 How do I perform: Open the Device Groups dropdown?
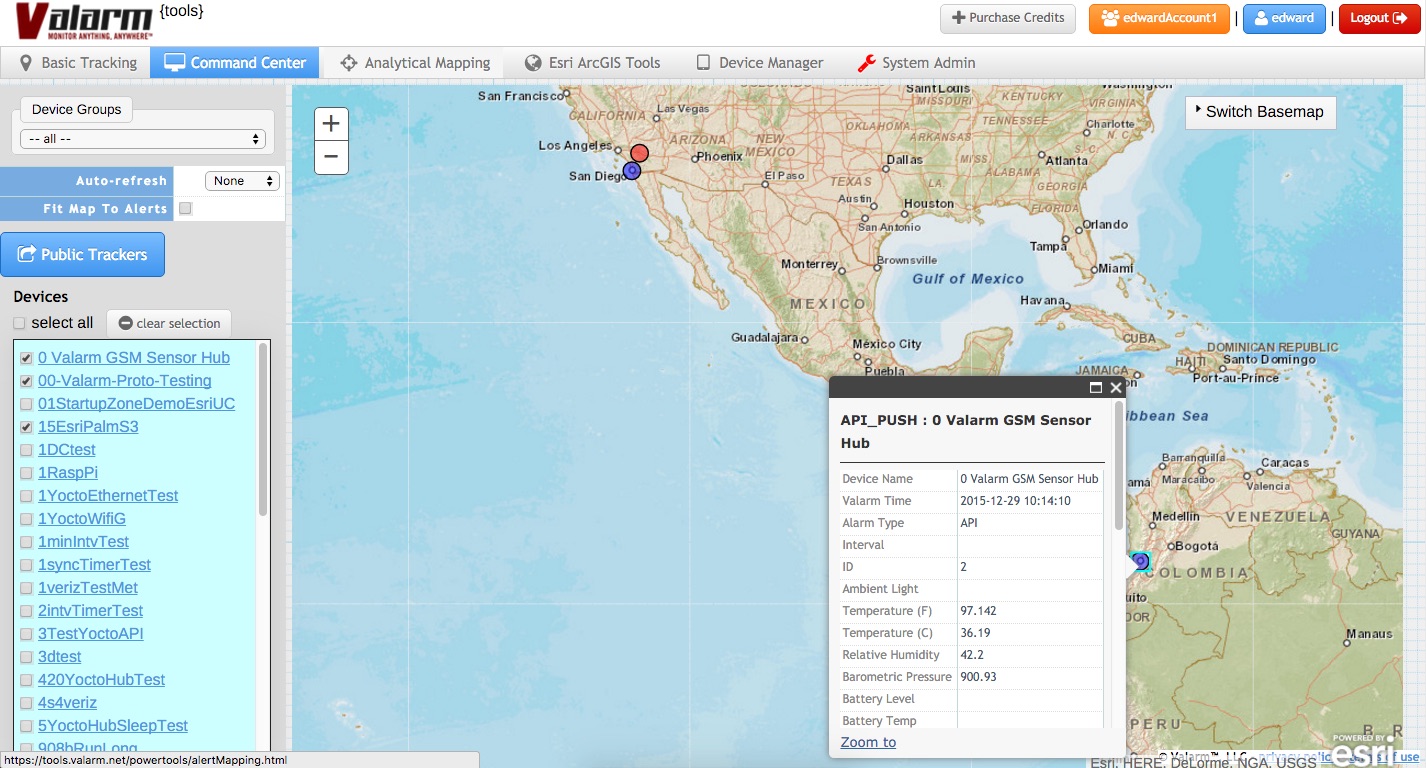(142, 139)
